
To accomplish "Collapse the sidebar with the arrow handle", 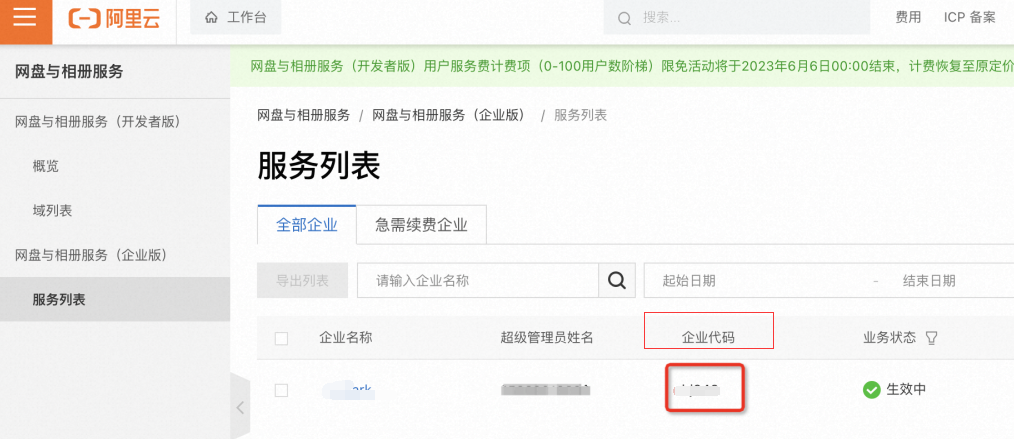I will [240, 407].
